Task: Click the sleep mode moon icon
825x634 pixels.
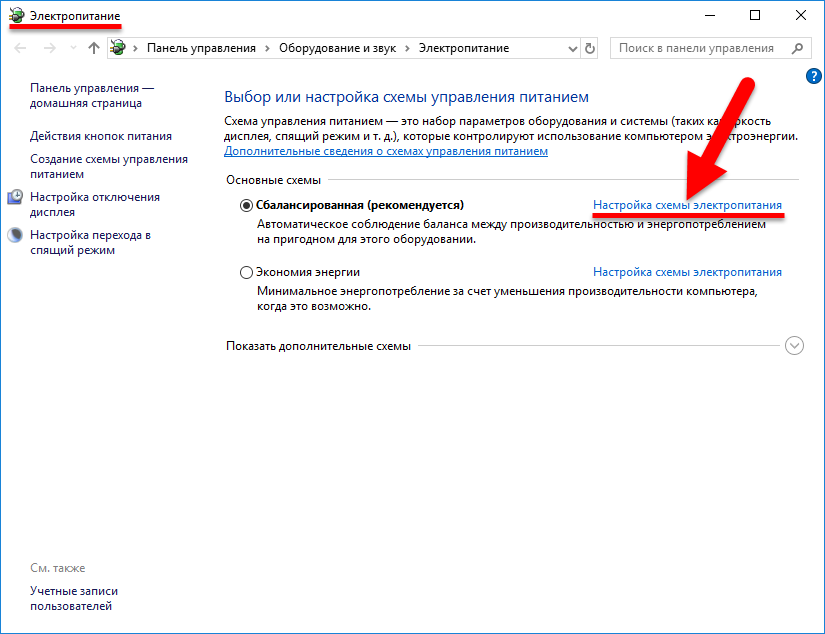Action: pos(15,235)
